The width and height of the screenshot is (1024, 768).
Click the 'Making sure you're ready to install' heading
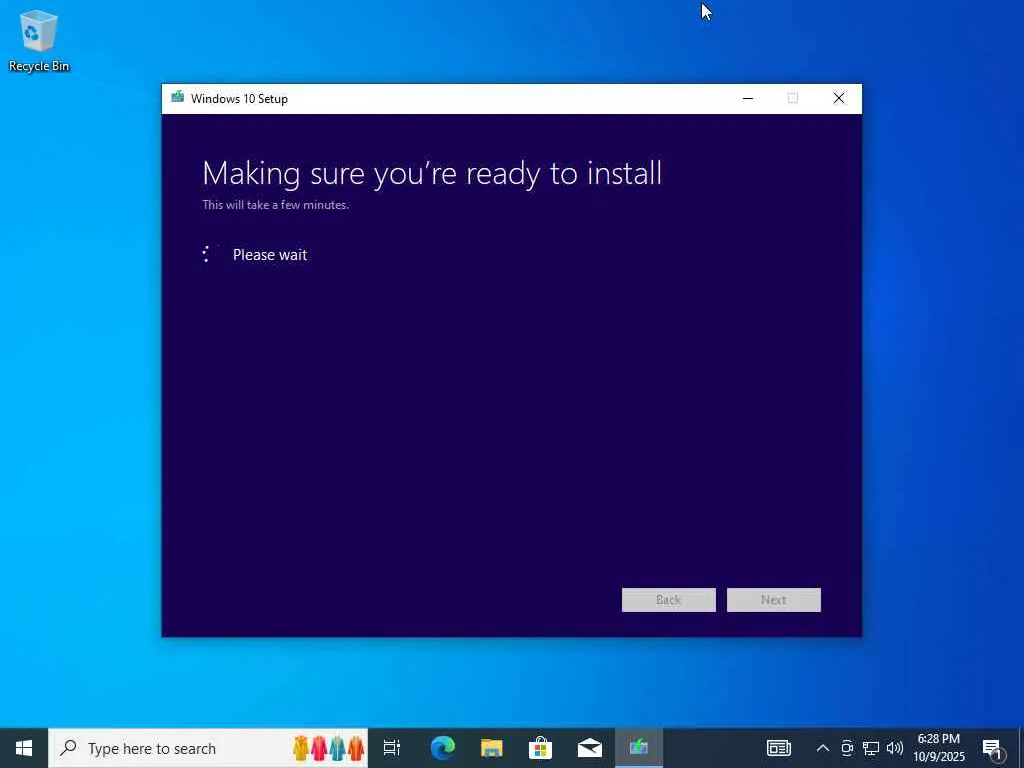pos(432,174)
